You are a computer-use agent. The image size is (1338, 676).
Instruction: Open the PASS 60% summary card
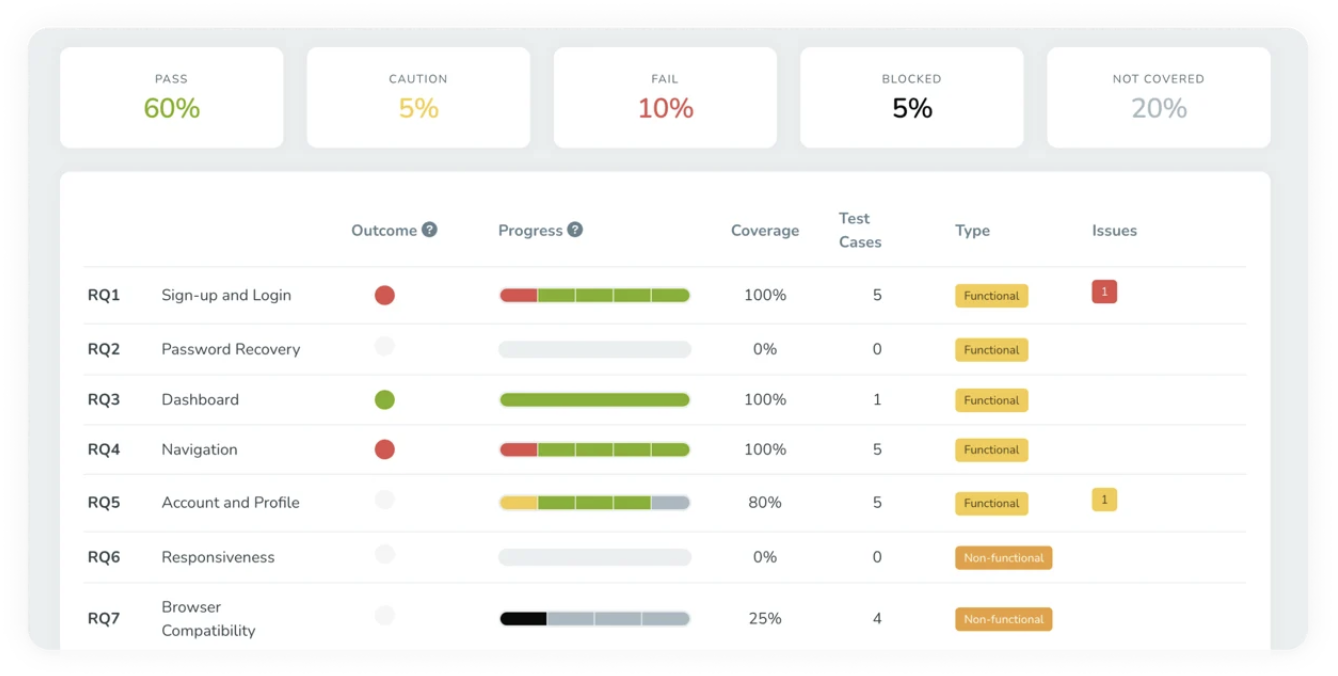172,98
